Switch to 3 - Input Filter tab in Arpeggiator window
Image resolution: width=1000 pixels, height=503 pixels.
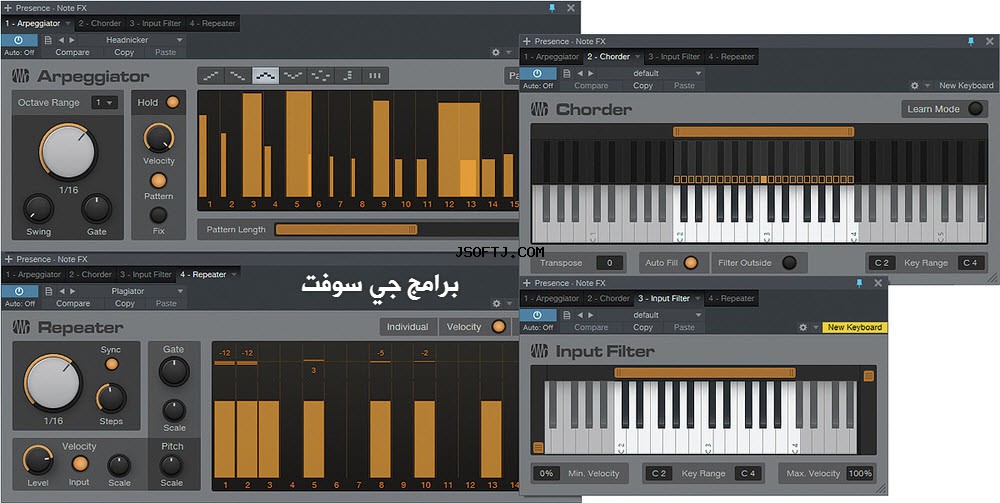[155, 24]
